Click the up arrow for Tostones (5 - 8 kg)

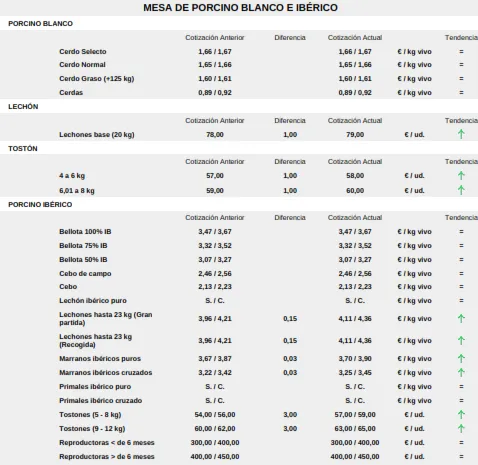point(461,414)
